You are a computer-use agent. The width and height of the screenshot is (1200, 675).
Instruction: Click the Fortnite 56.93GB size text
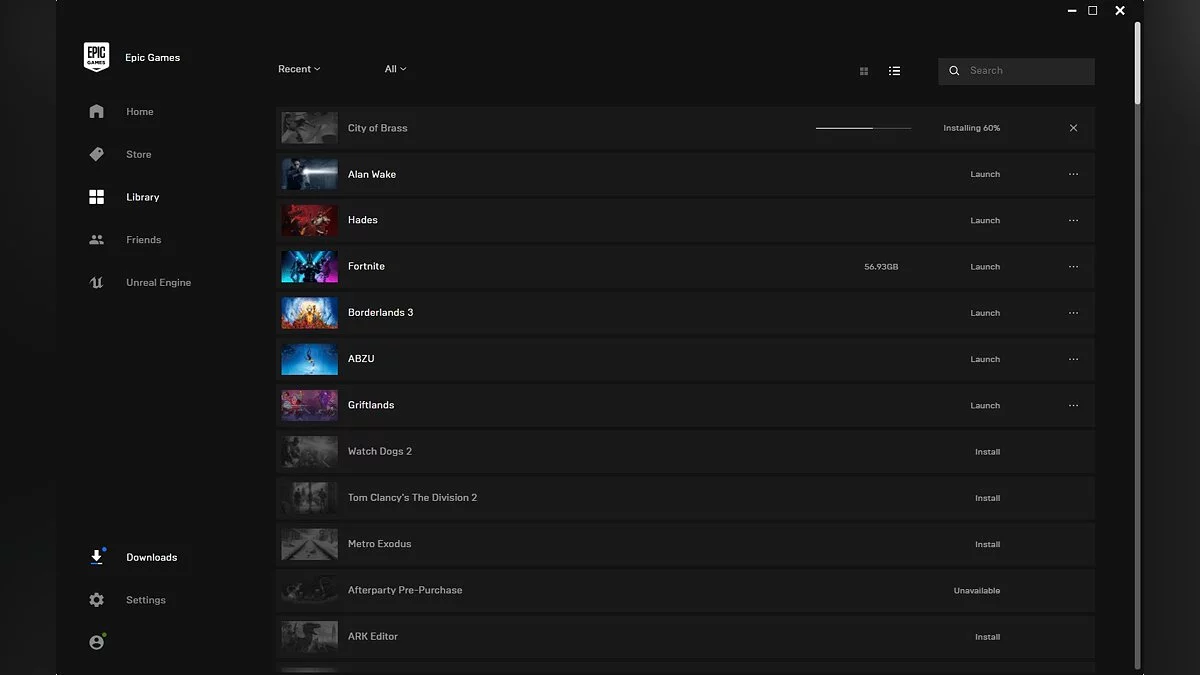point(881,267)
